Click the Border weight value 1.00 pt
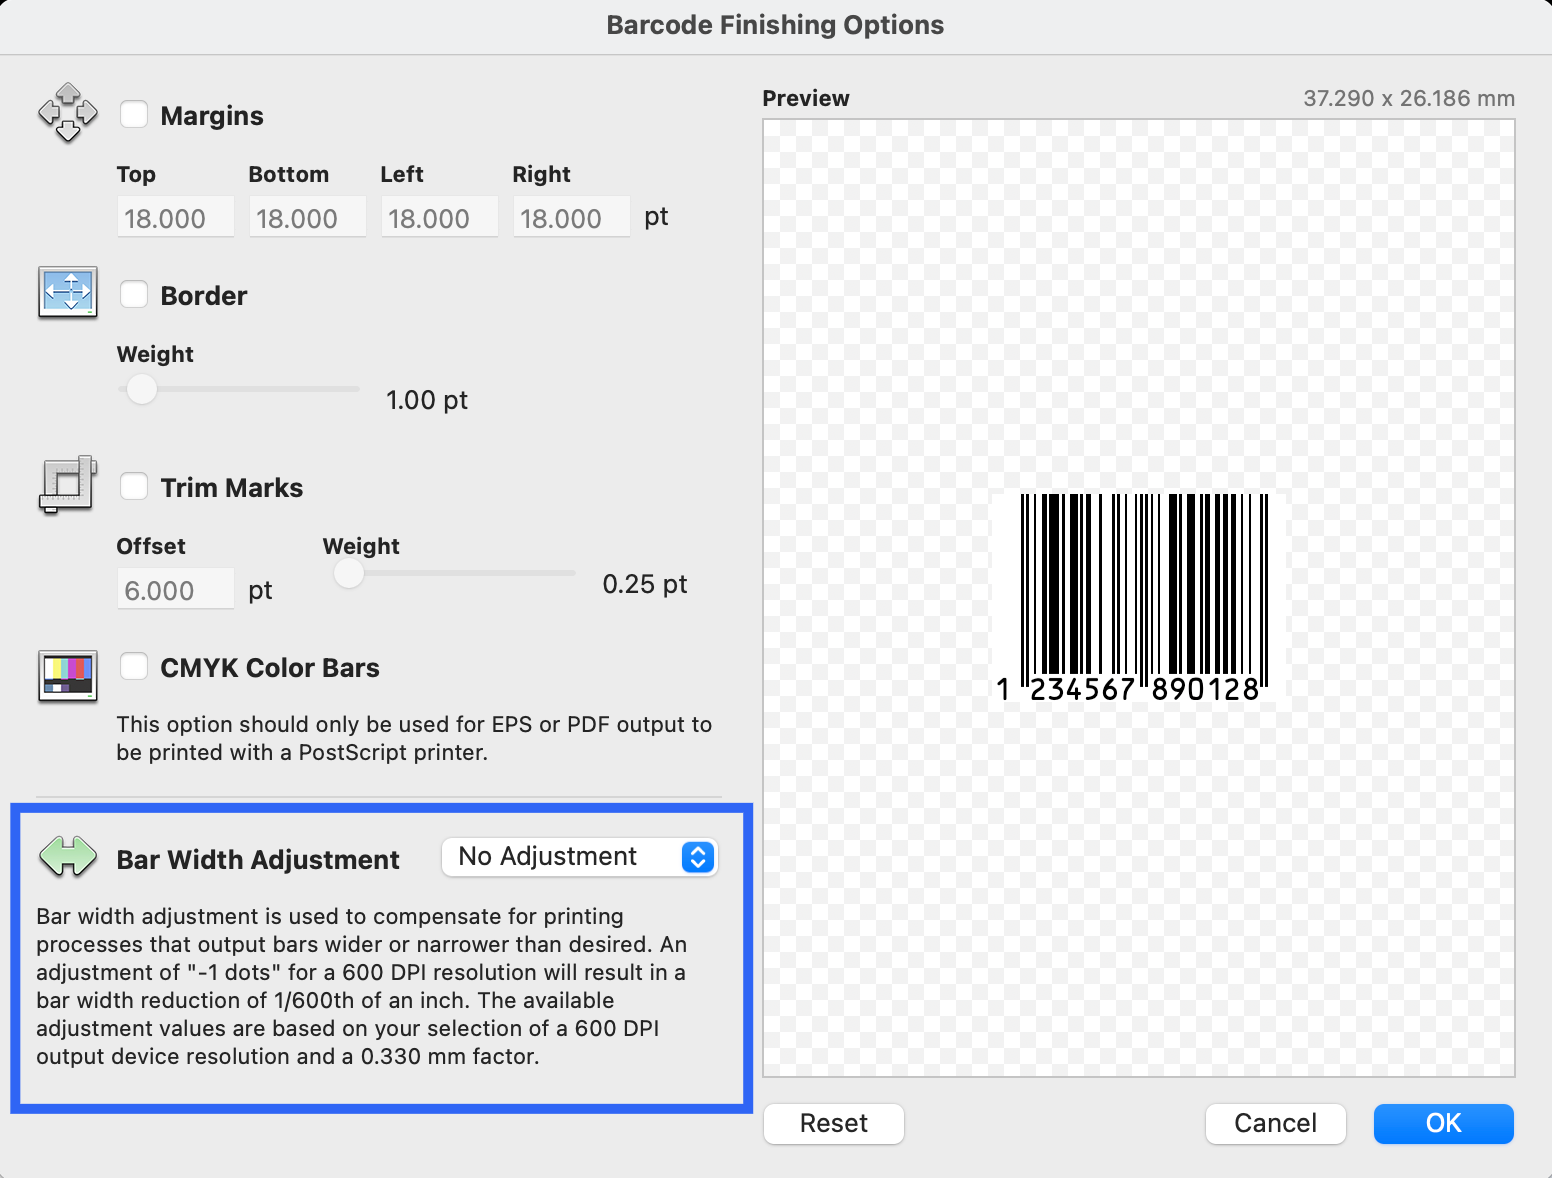Screen dimensions: 1552x1178 [427, 400]
